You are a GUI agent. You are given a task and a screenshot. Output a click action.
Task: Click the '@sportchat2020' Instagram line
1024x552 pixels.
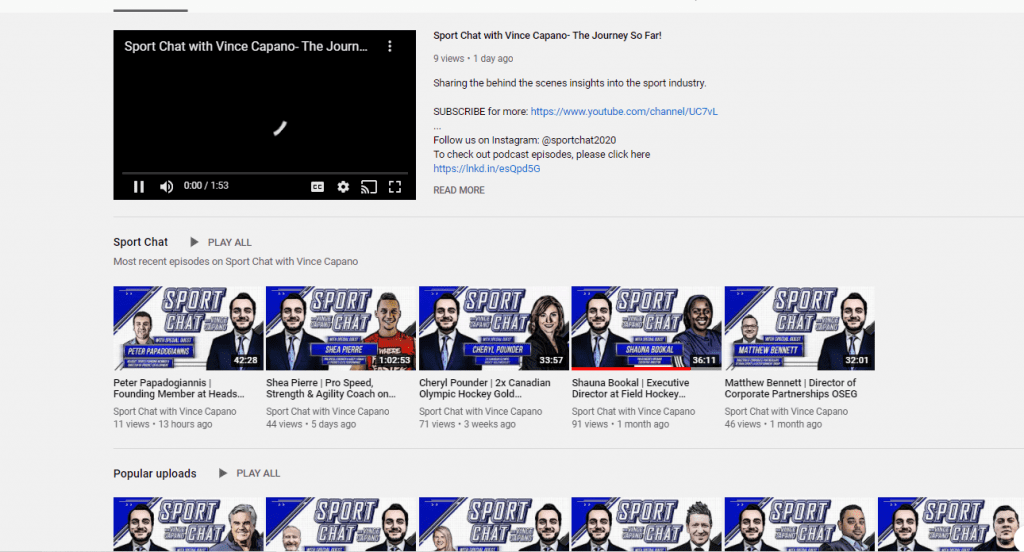click(x=524, y=140)
